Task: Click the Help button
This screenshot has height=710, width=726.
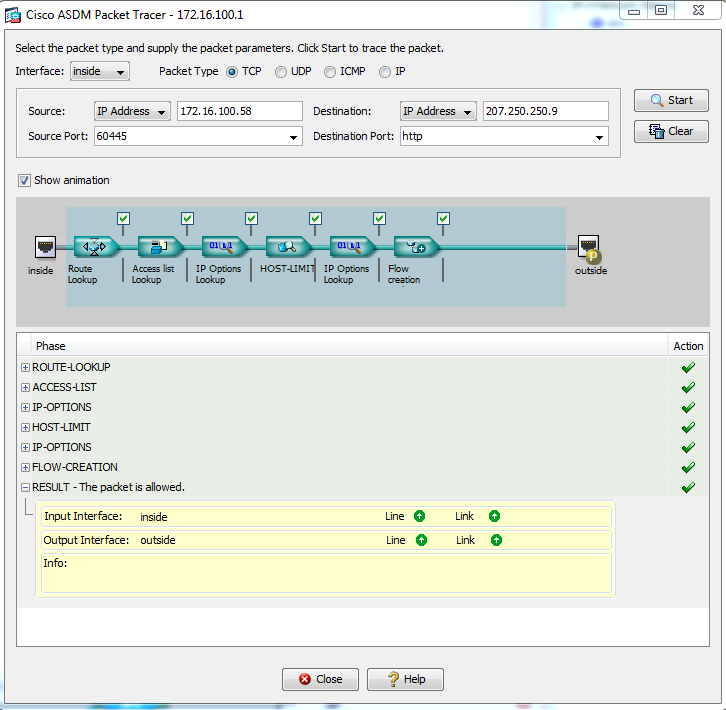Action: pyautogui.click(x=405, y=679)
